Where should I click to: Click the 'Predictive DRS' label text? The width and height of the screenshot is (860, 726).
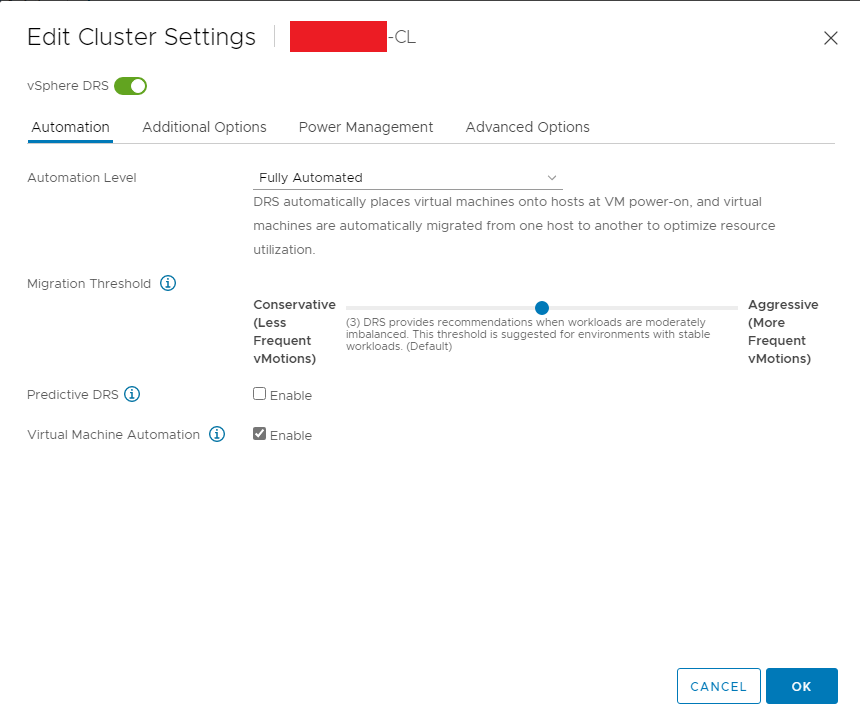pos(72,395)
